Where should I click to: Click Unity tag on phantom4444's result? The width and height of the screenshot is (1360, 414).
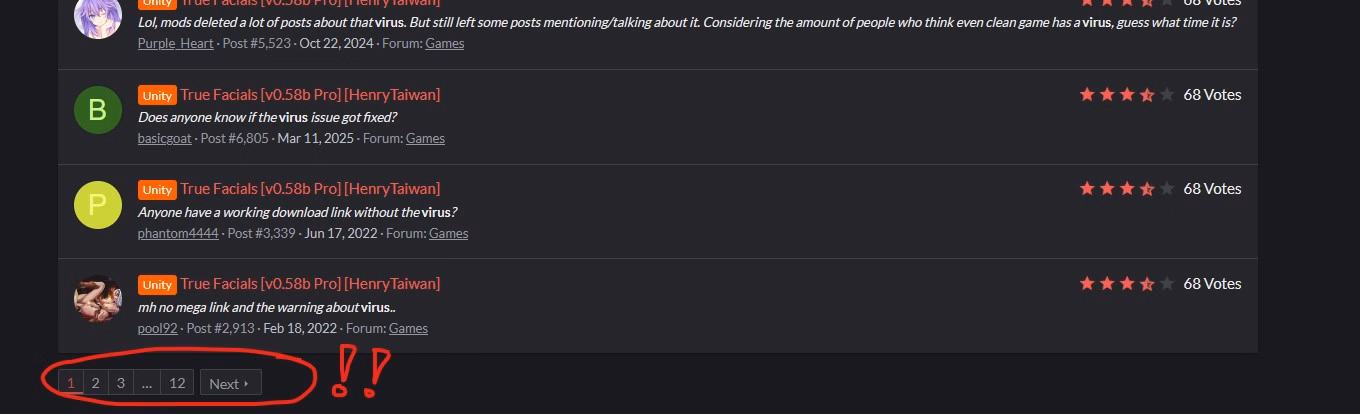pyautogui.click(x=157, y=189)
